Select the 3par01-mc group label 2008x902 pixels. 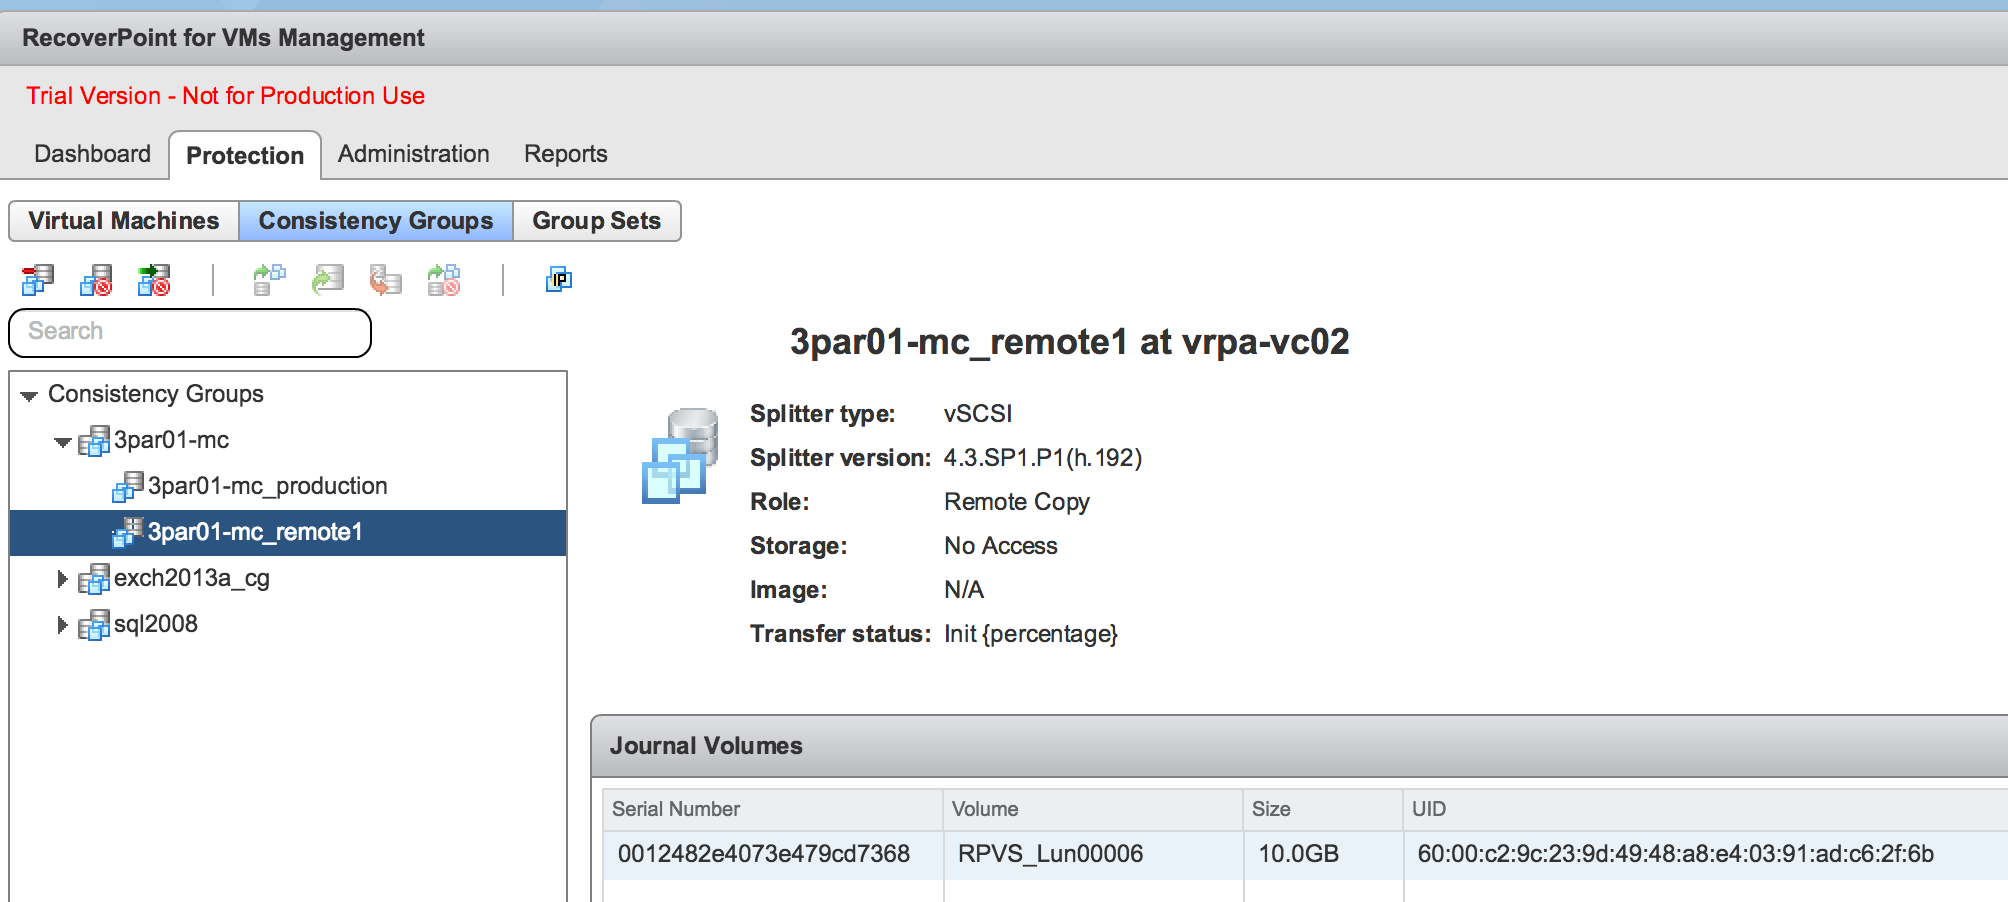pyautogui.click(x=171, y=440)
